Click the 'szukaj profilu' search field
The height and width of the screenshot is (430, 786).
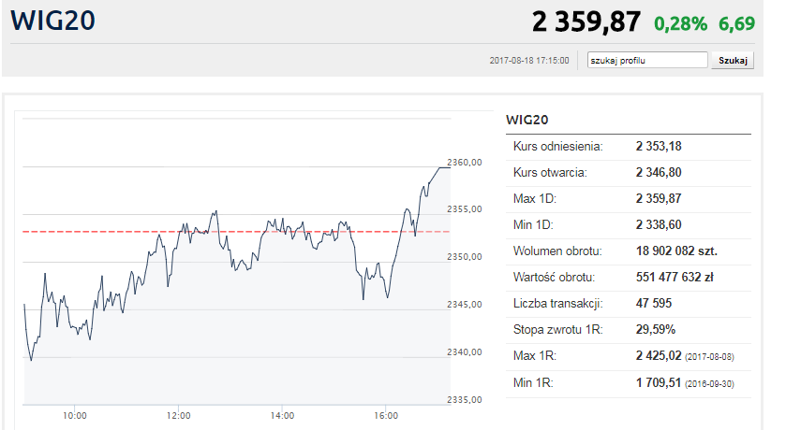pyautogui.click(x=647, y=60)
